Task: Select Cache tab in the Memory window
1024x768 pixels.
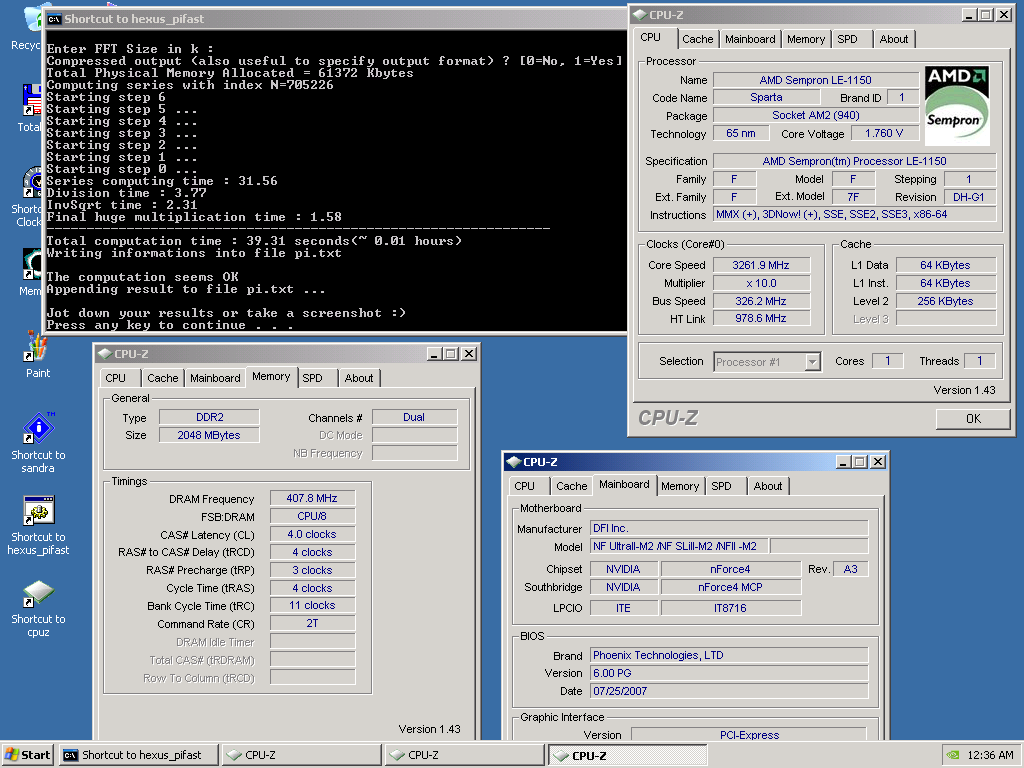Action: [163, 378]
